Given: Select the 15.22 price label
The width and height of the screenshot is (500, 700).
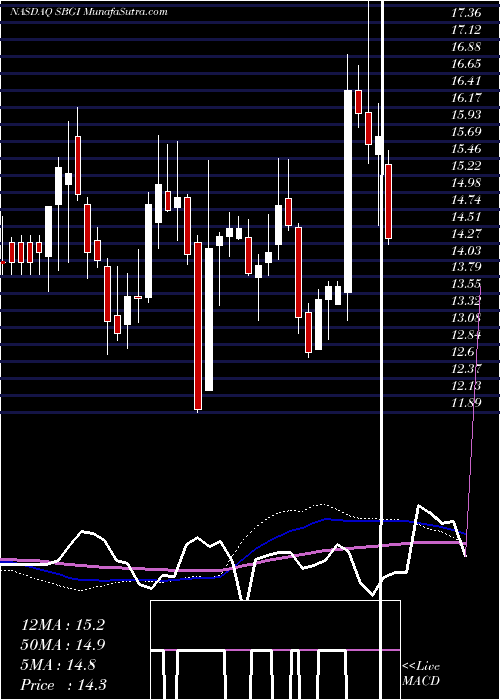Looking at the screenshot, I should click(x=466, y=165).
